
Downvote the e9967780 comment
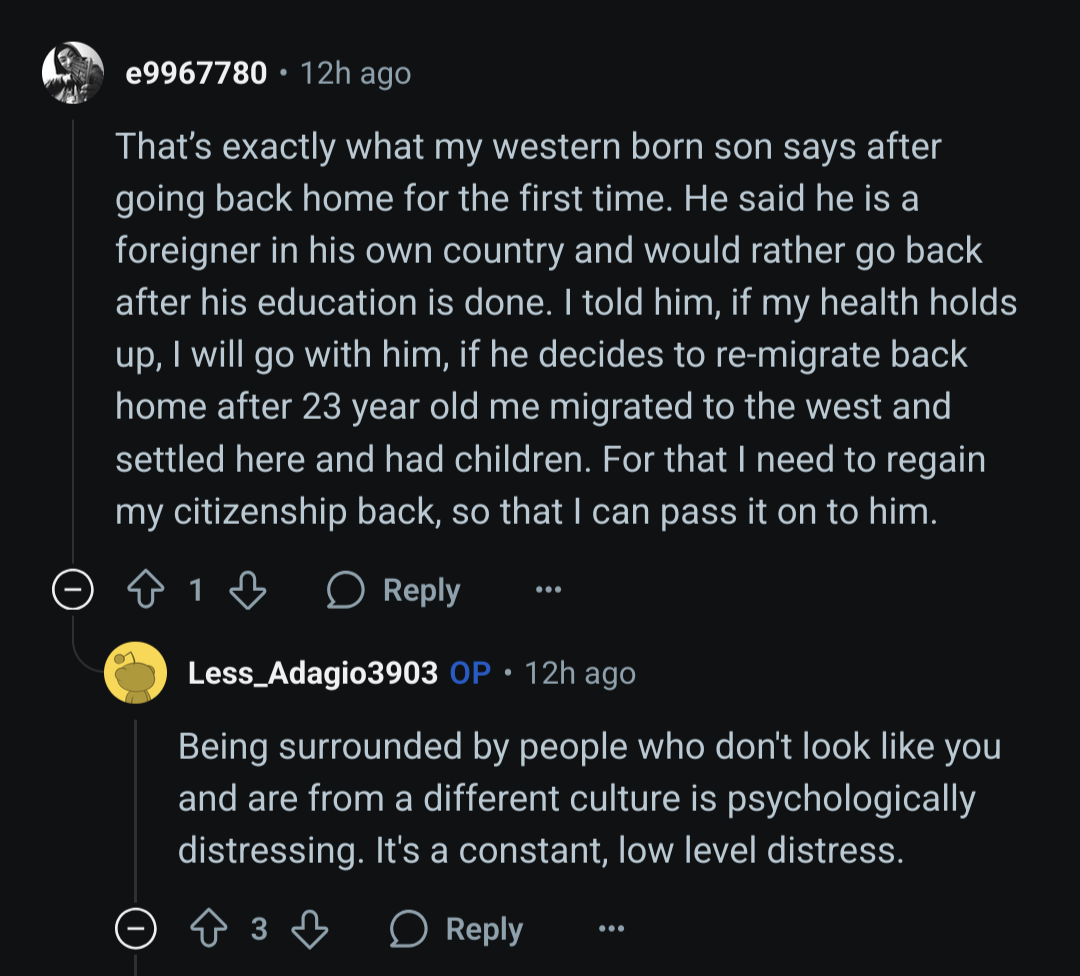pos(247,591)
